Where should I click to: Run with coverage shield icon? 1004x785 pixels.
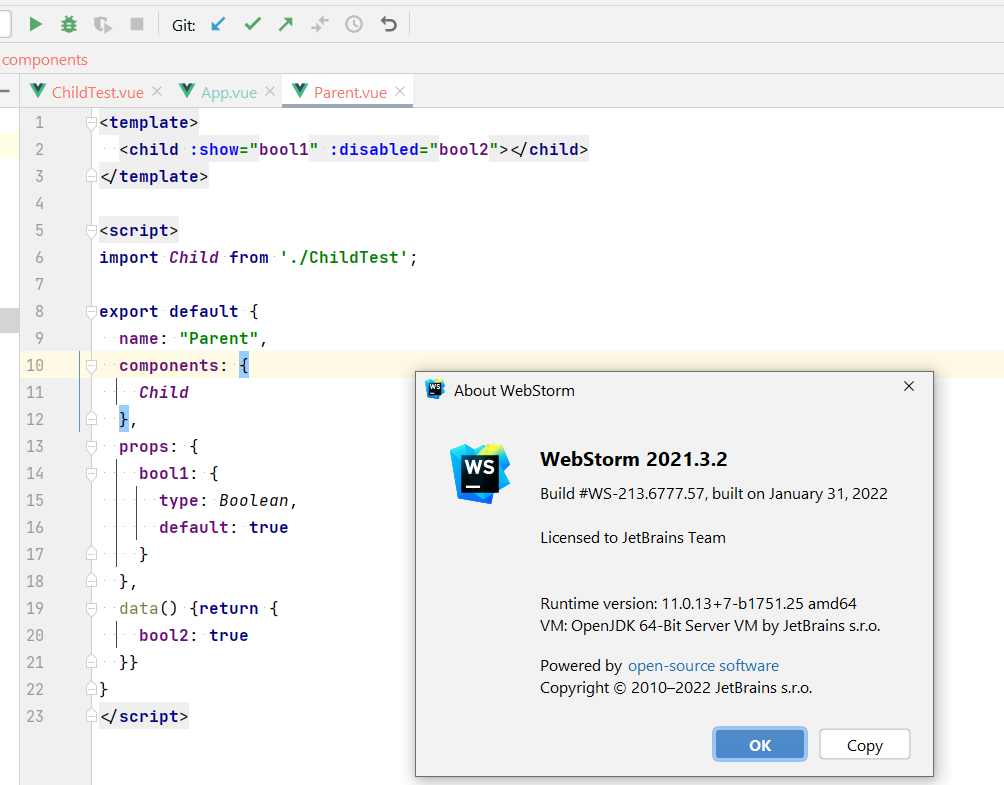[102, 24]
